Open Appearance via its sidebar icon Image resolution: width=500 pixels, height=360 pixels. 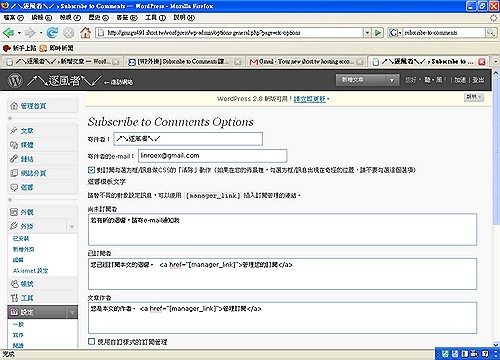(x=14, y=212)
